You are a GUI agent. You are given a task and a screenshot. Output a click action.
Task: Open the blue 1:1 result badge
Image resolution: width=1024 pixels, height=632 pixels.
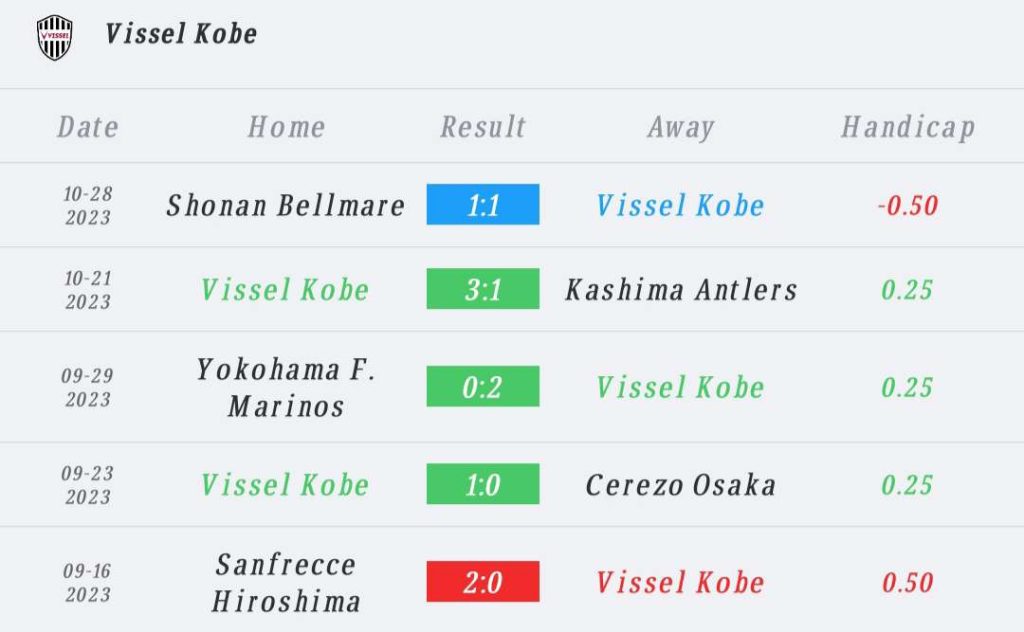click(x=483, y=204)
